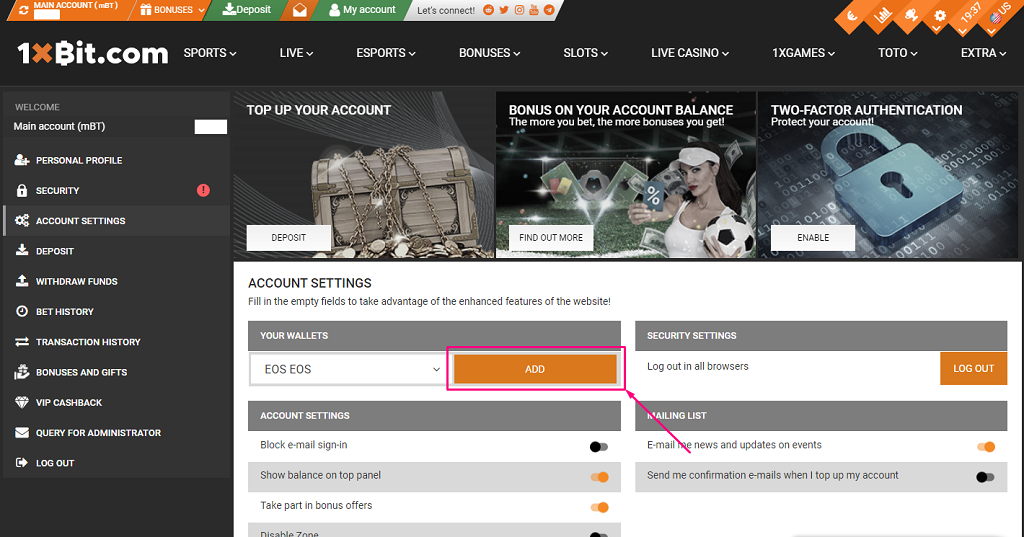
Task: Click the Bonuses and Gifts hand icon
Action: 22,372
